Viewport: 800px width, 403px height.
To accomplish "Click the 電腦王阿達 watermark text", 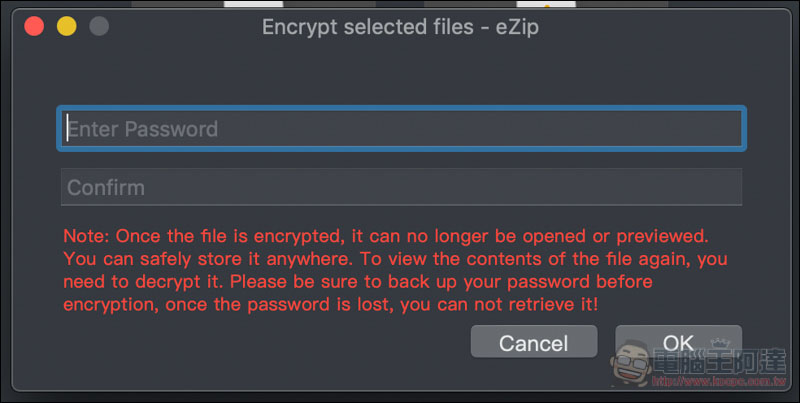I will [720, 362].
